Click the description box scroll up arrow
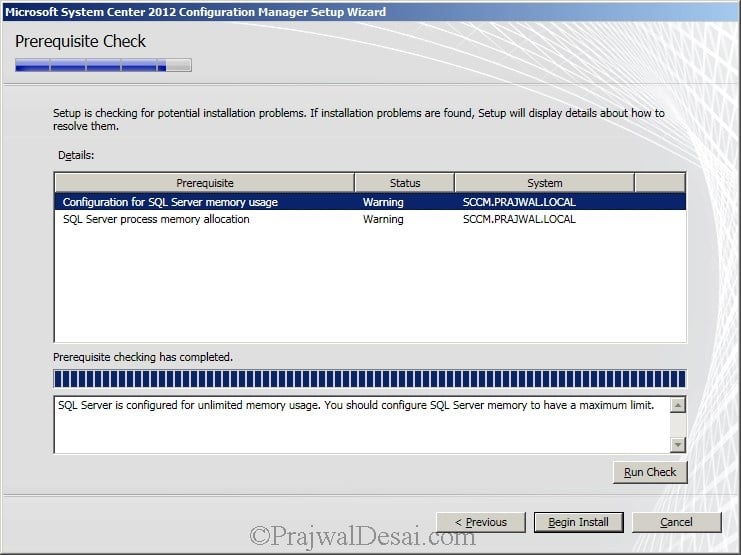Image resolution: width=741 pixels, height=555 pixels. click(x=678, y=405)
